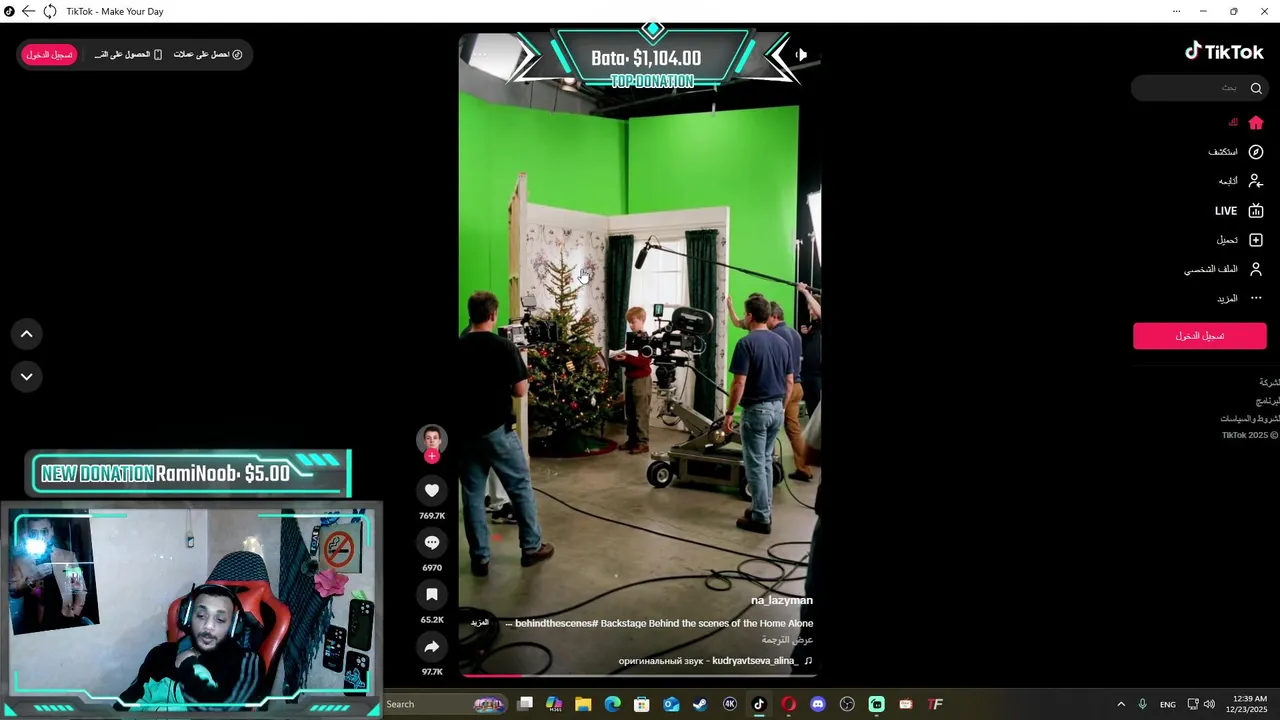Image resolution: width=1280 pixels, height=720 pixels.
Task: Open File Explorer from the taskbar
Action: point(583,704)
